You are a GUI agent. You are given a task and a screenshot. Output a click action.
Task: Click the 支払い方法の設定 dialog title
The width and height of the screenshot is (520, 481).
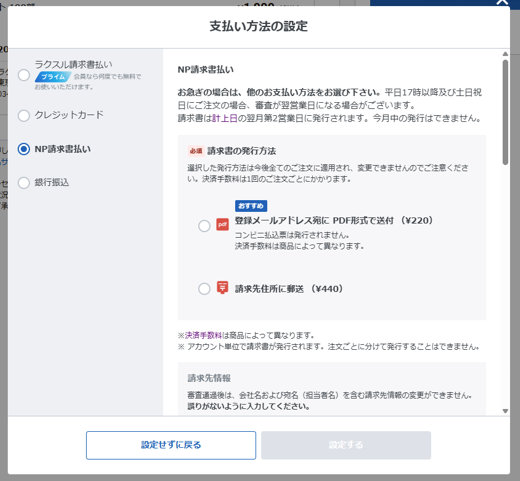[x=259, y=26]
